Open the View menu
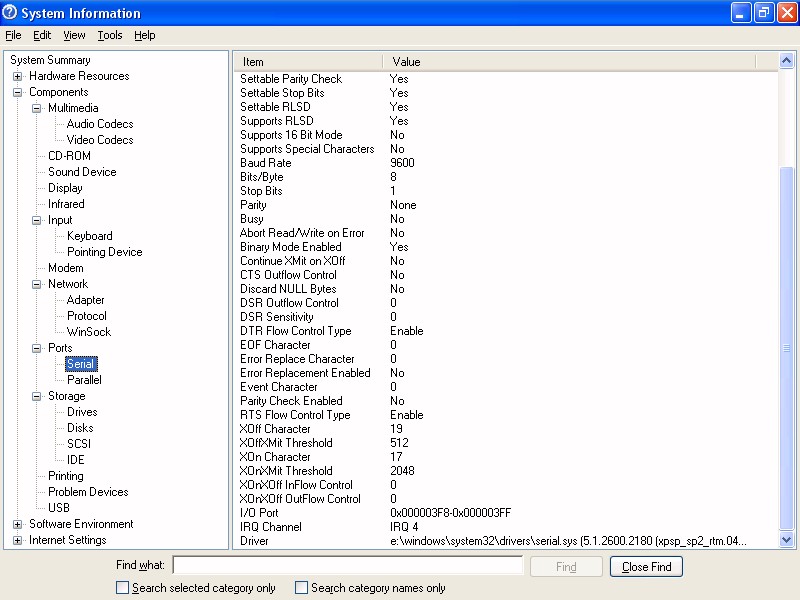 tap(74, 35)
